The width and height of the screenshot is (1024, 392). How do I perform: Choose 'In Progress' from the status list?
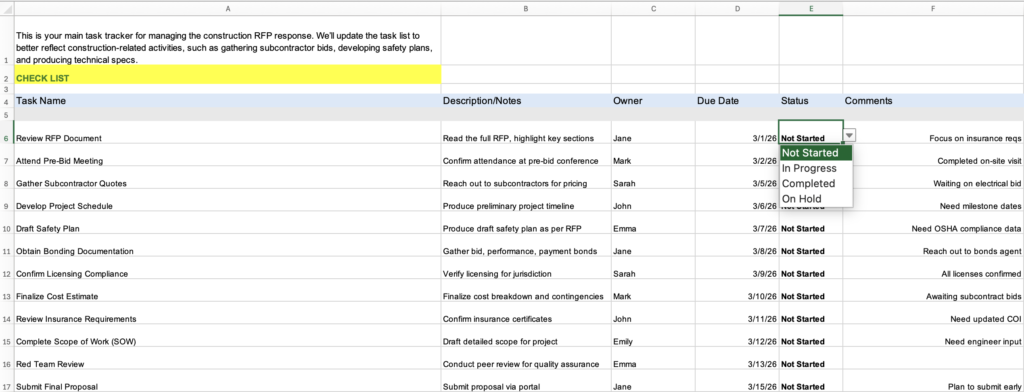click(816, 168)
